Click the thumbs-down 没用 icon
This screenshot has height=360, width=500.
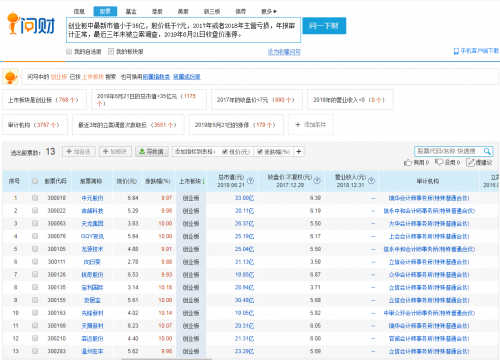coord(439,162)
